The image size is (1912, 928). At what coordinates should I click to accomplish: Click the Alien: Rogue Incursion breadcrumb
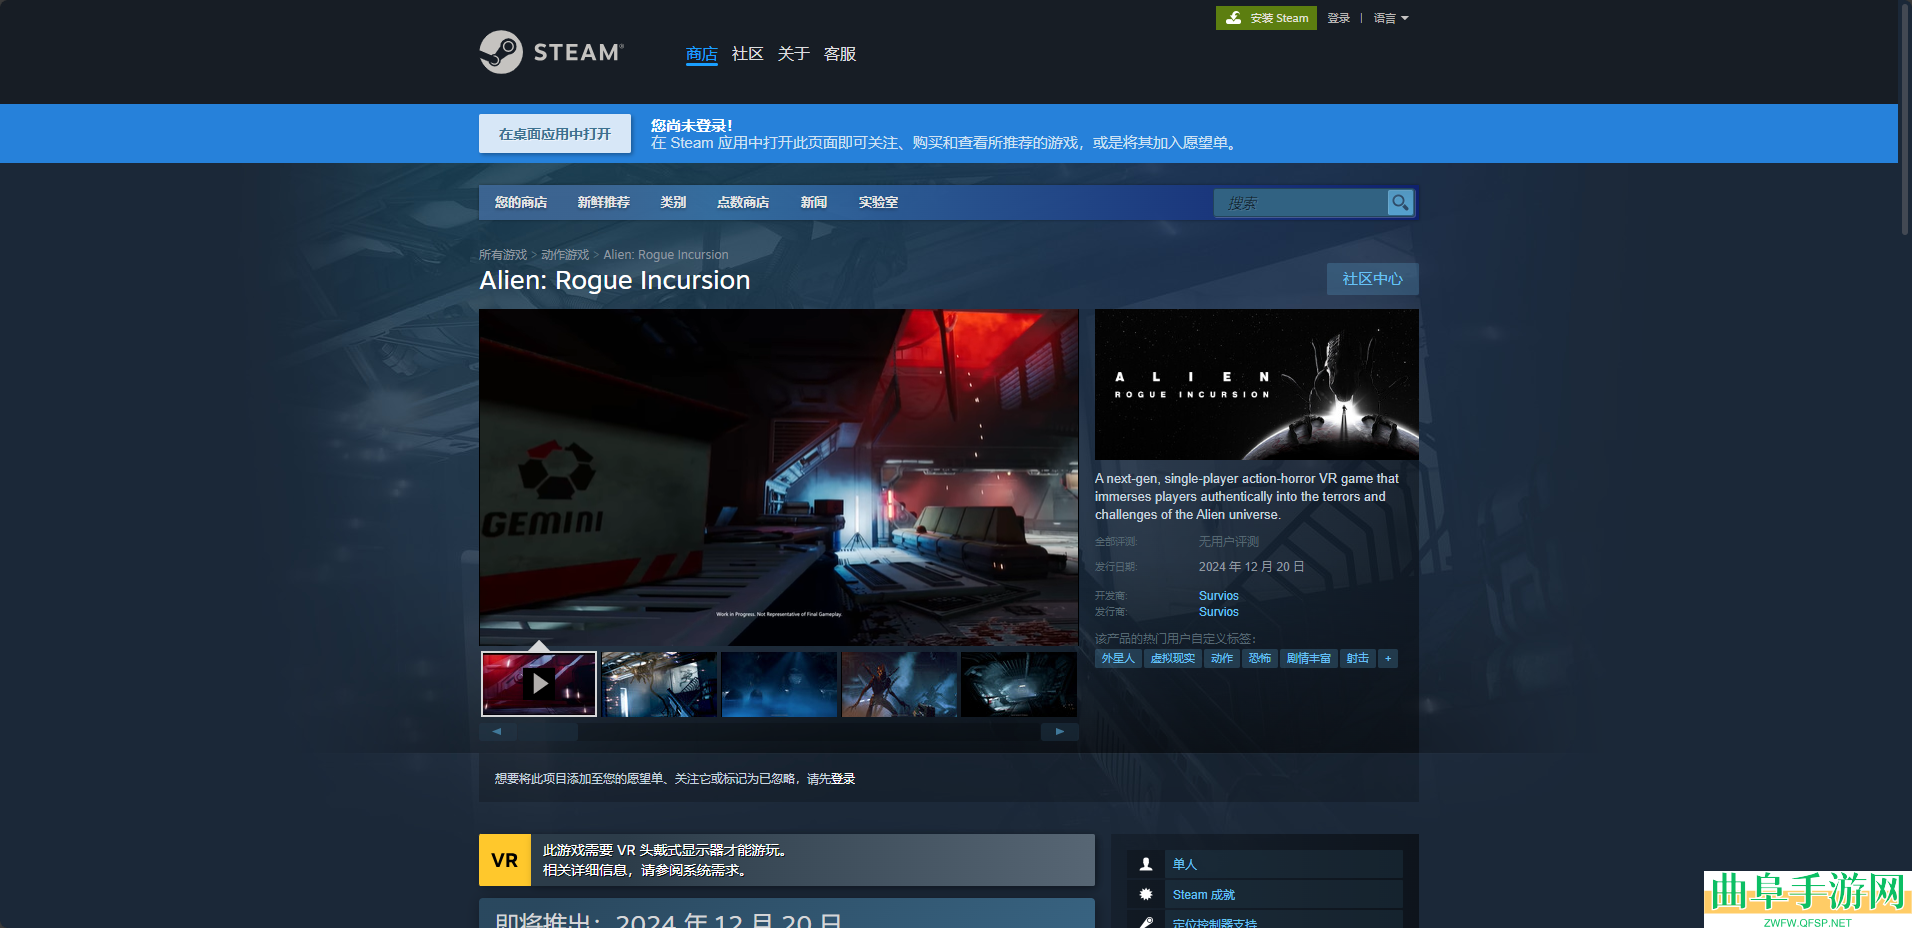666,255
